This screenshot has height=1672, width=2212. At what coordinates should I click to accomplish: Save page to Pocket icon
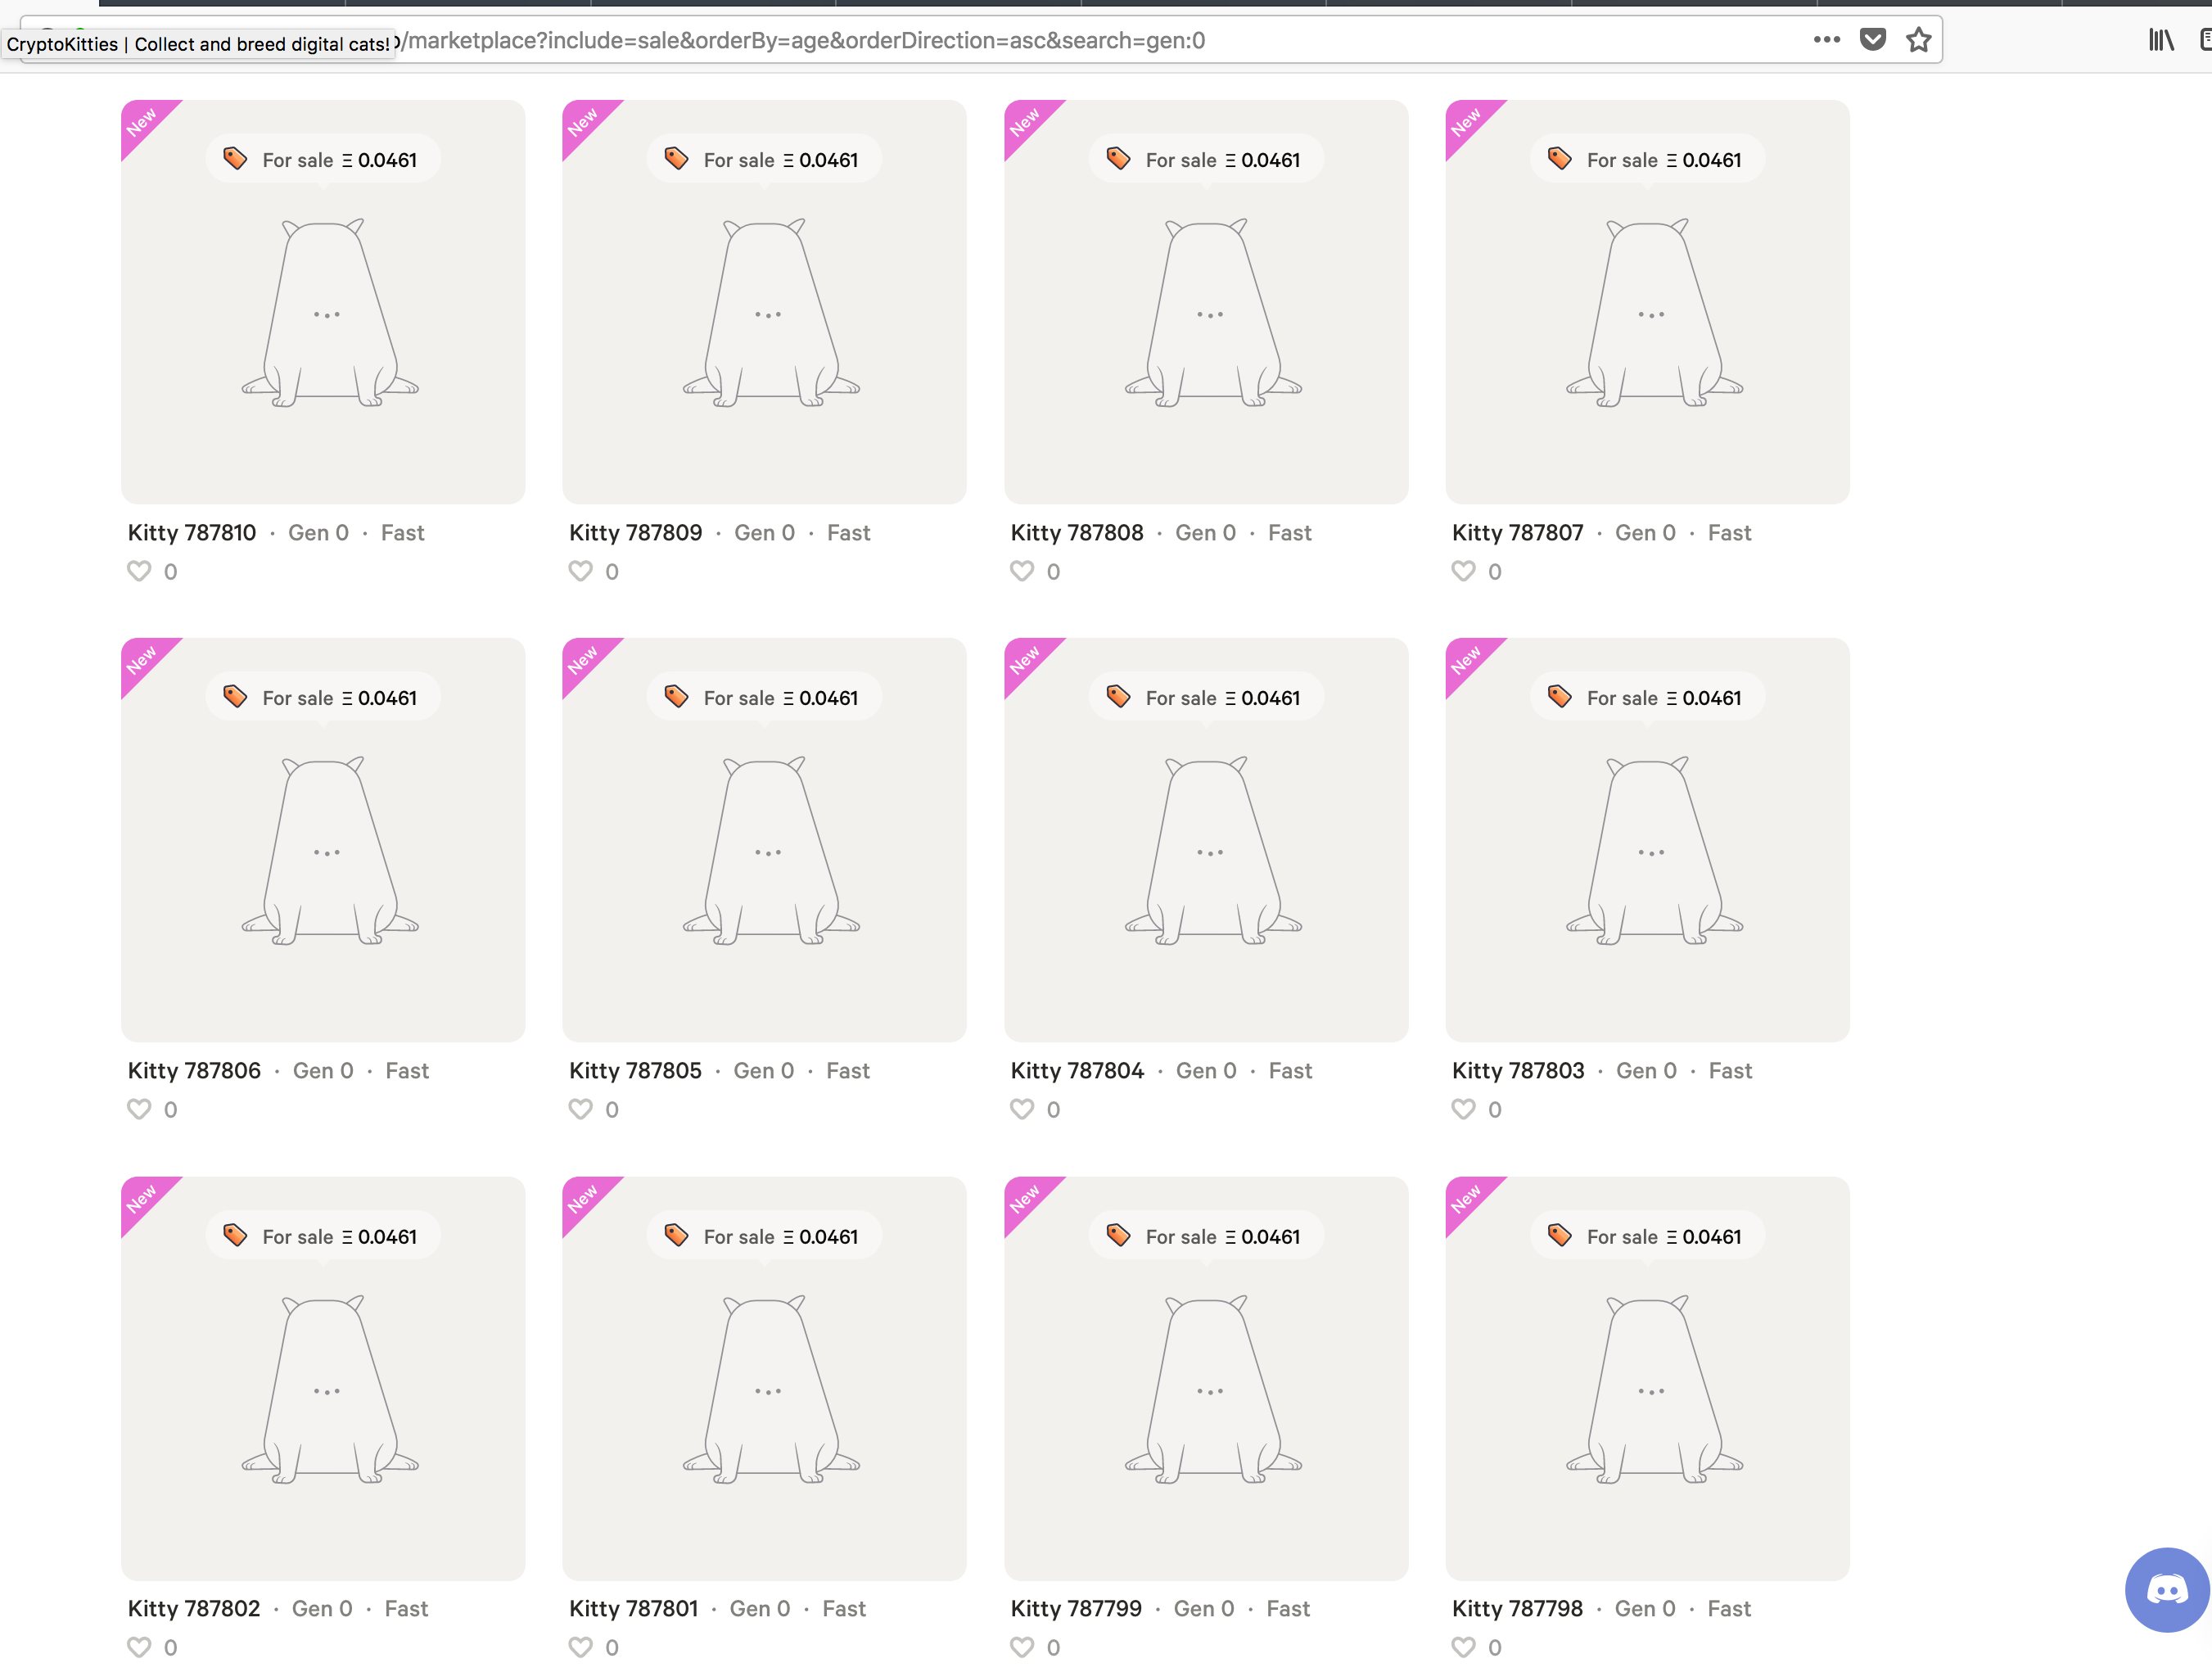click(x=1872, y=40)
